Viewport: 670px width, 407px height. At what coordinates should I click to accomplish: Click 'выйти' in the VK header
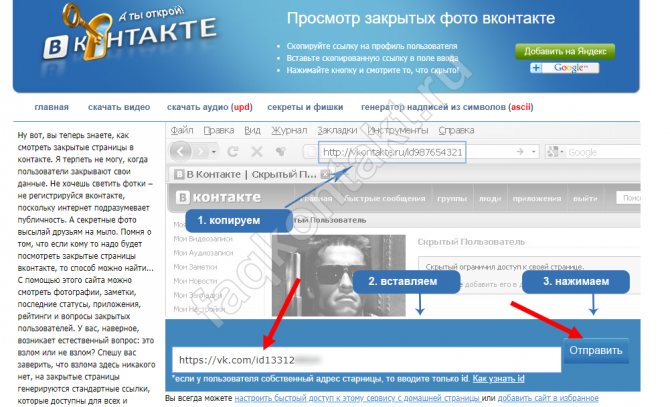(x=585, y=199)
